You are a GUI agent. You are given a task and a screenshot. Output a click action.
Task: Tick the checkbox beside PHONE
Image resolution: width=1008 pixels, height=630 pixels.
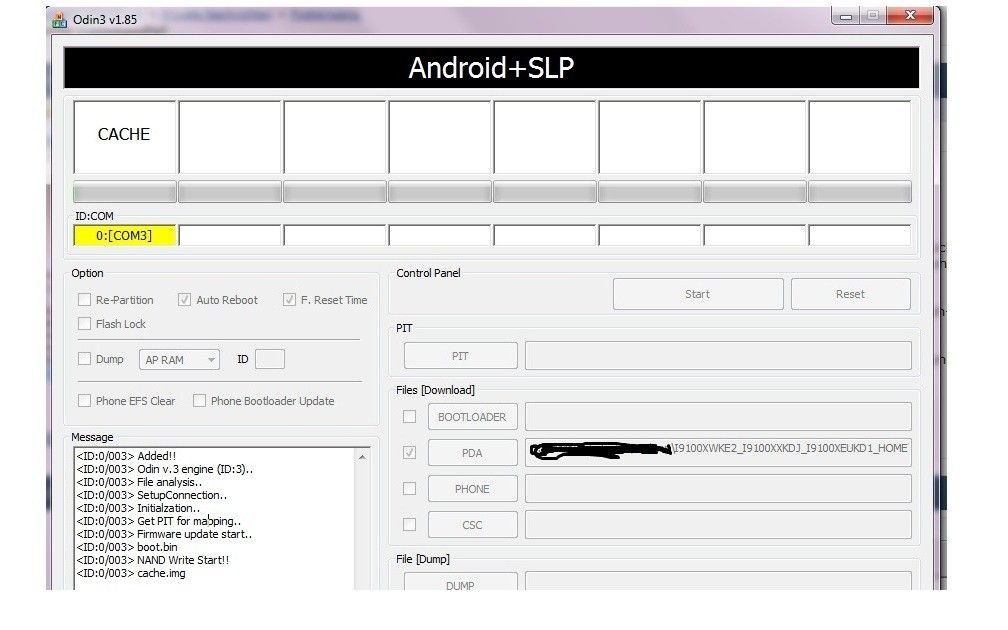(410, 489)
